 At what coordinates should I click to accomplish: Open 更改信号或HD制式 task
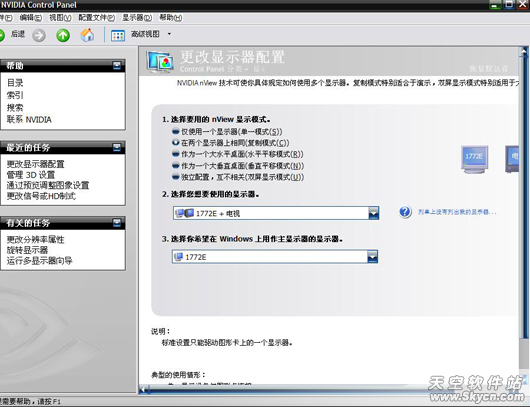coord(41,196)
